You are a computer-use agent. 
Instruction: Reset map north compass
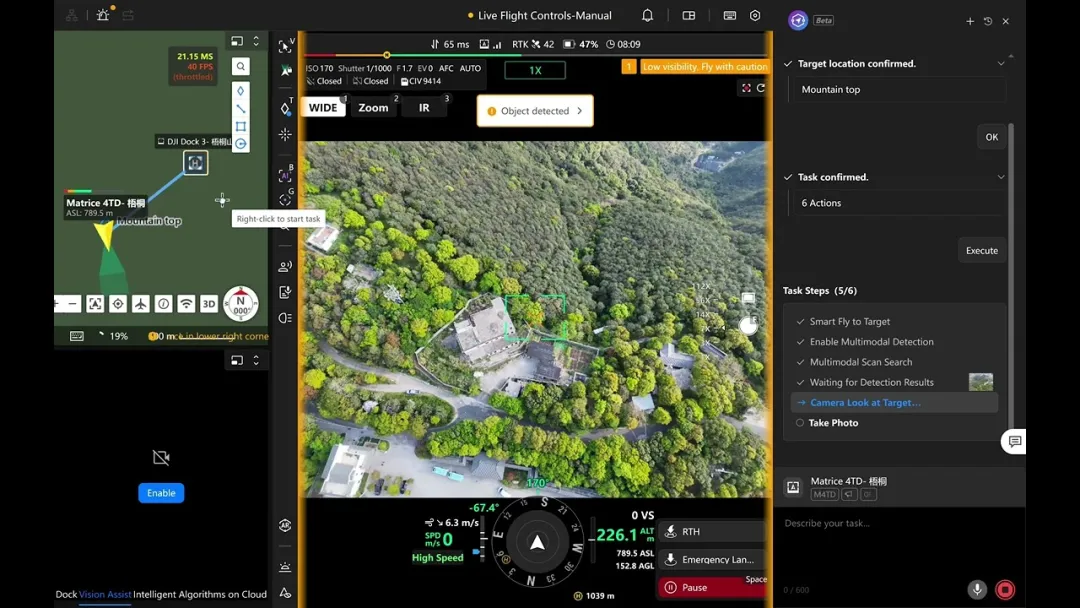click(240, 304)
